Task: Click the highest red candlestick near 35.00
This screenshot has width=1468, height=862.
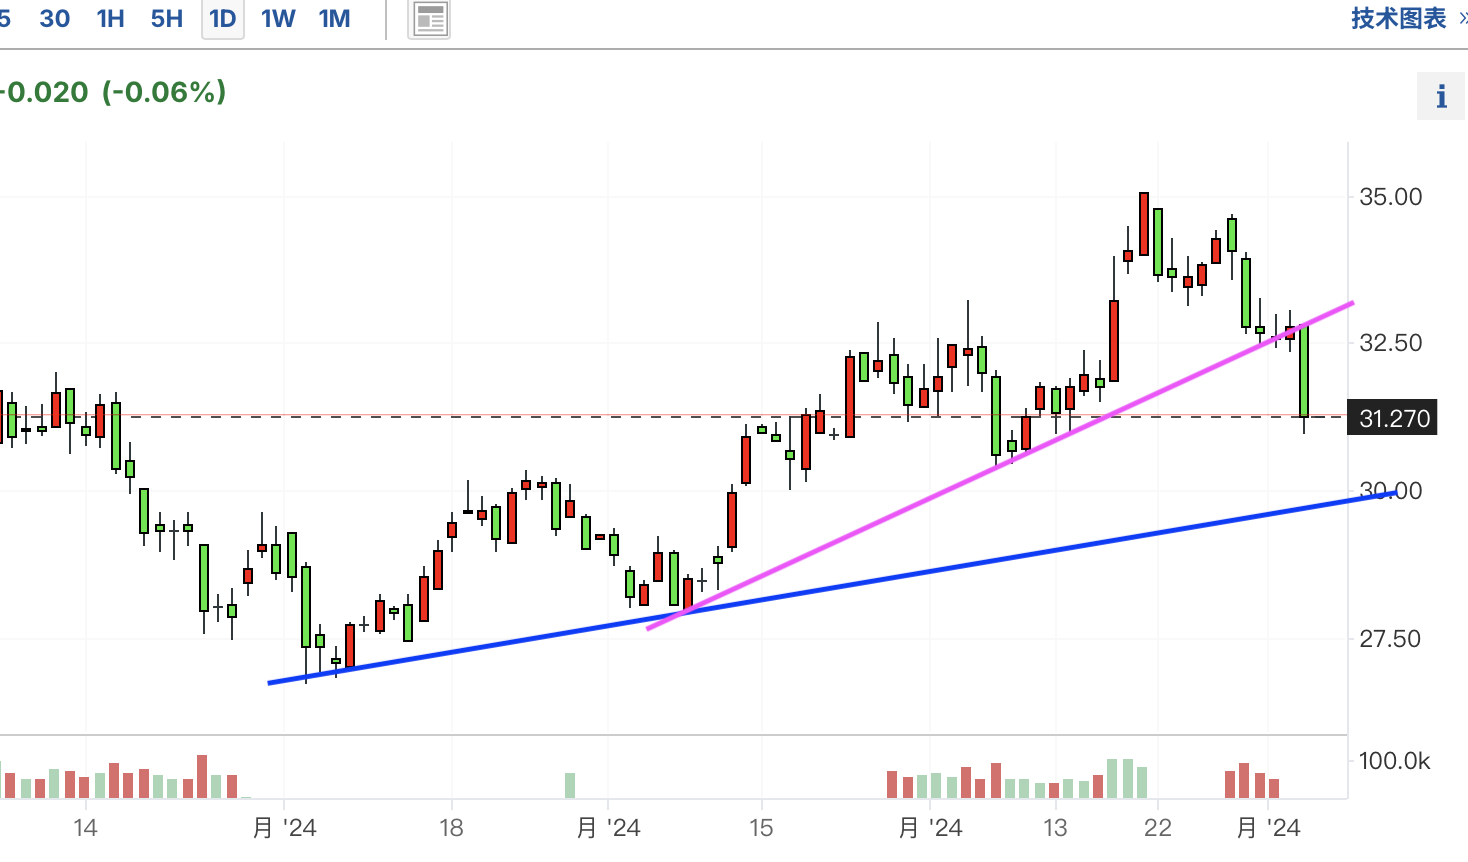Action: pos(1143,224)
